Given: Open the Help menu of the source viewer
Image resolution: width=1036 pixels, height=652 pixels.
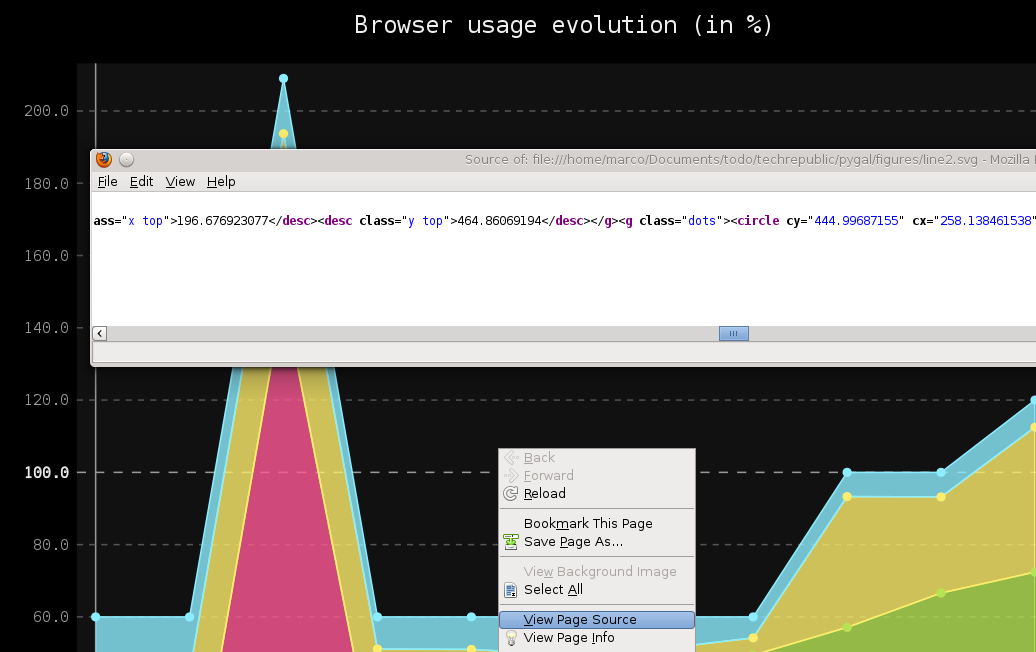Looking at the screenshot, I should point(221,182).
